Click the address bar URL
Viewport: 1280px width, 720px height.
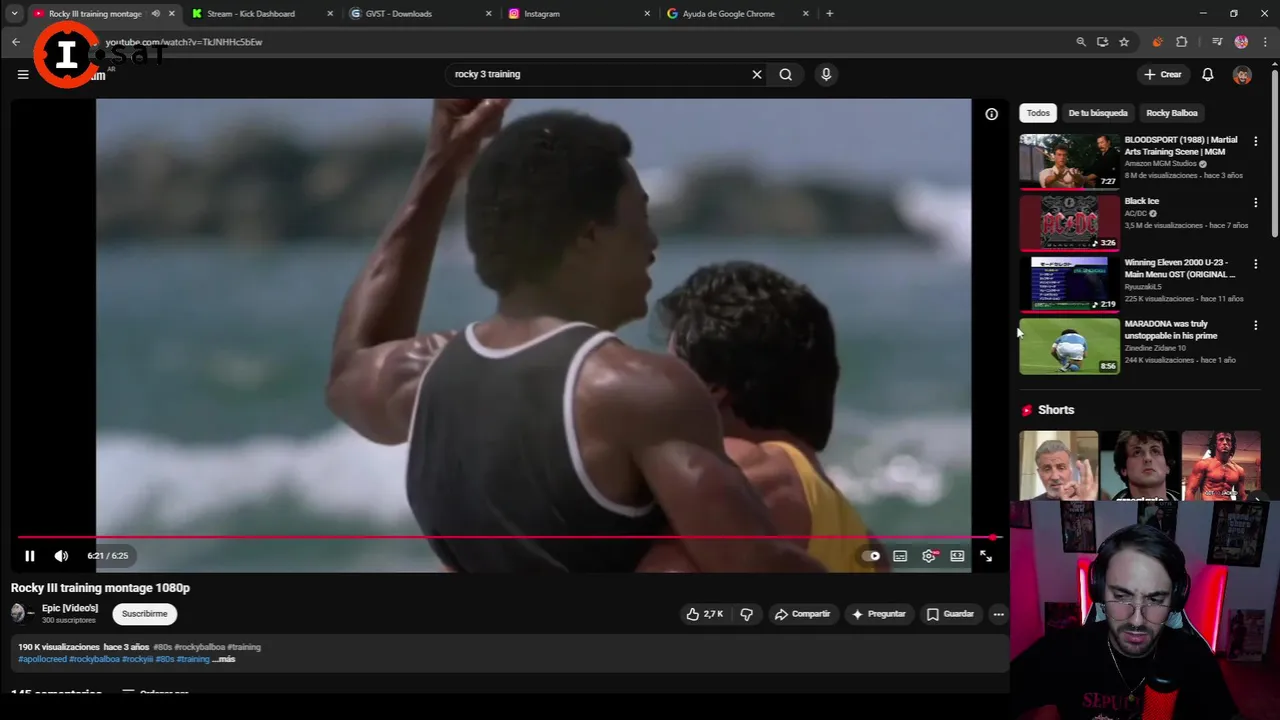point(184,42)
